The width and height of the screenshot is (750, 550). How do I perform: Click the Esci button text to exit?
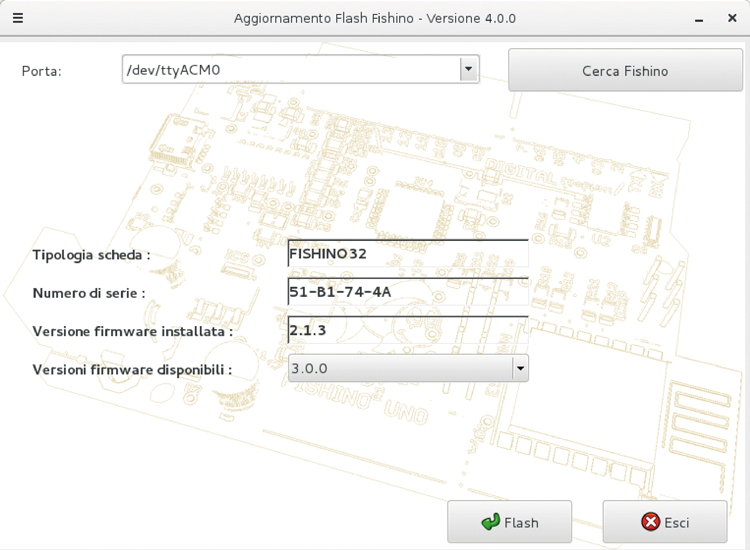677,523
